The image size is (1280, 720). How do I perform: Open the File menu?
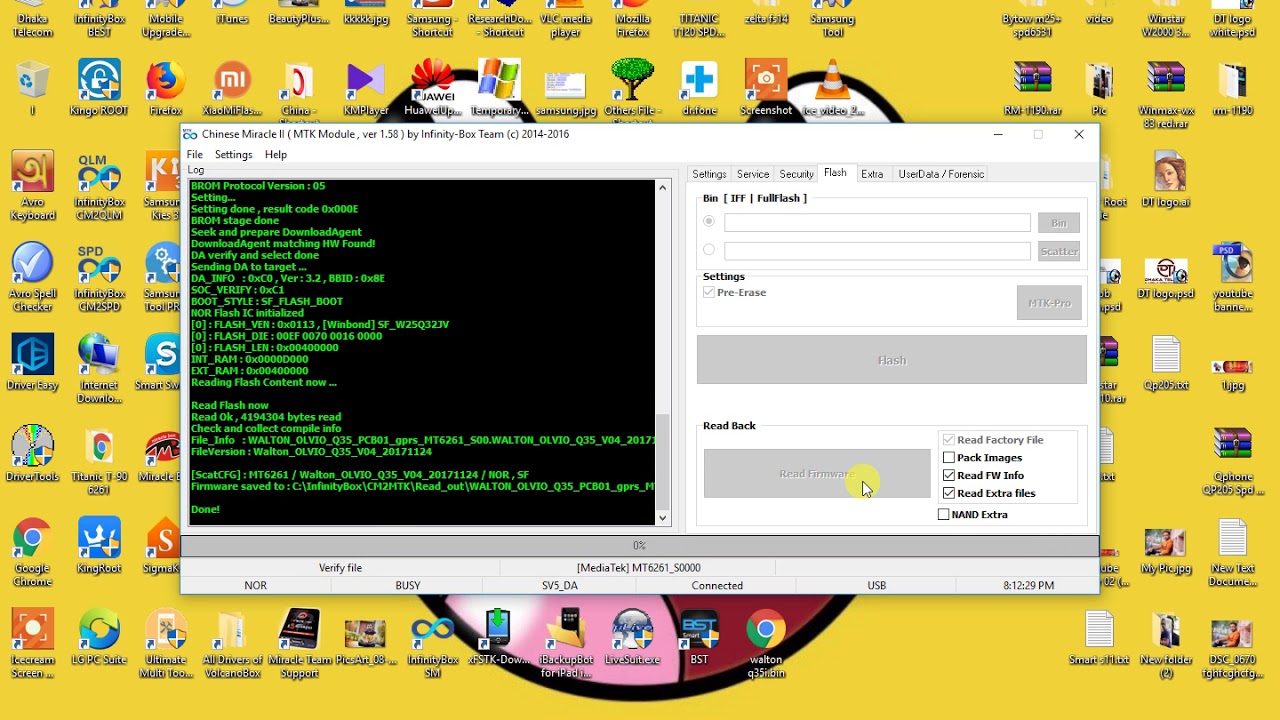(195, 154)
